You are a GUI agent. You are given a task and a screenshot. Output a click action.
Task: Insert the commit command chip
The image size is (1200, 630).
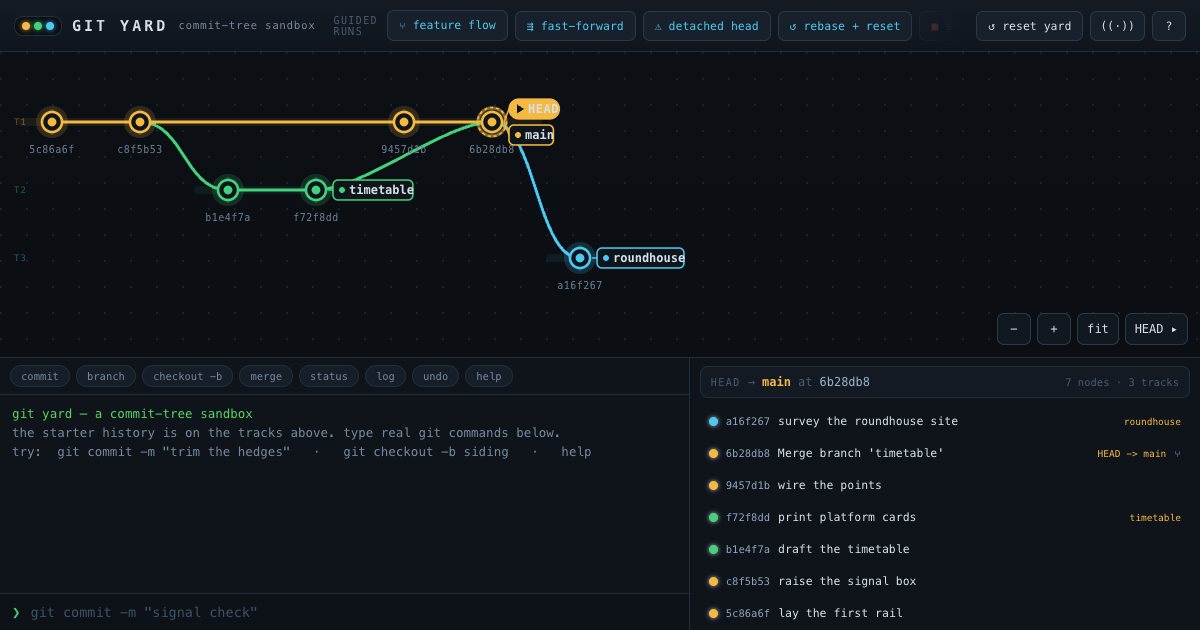point(40,376)
